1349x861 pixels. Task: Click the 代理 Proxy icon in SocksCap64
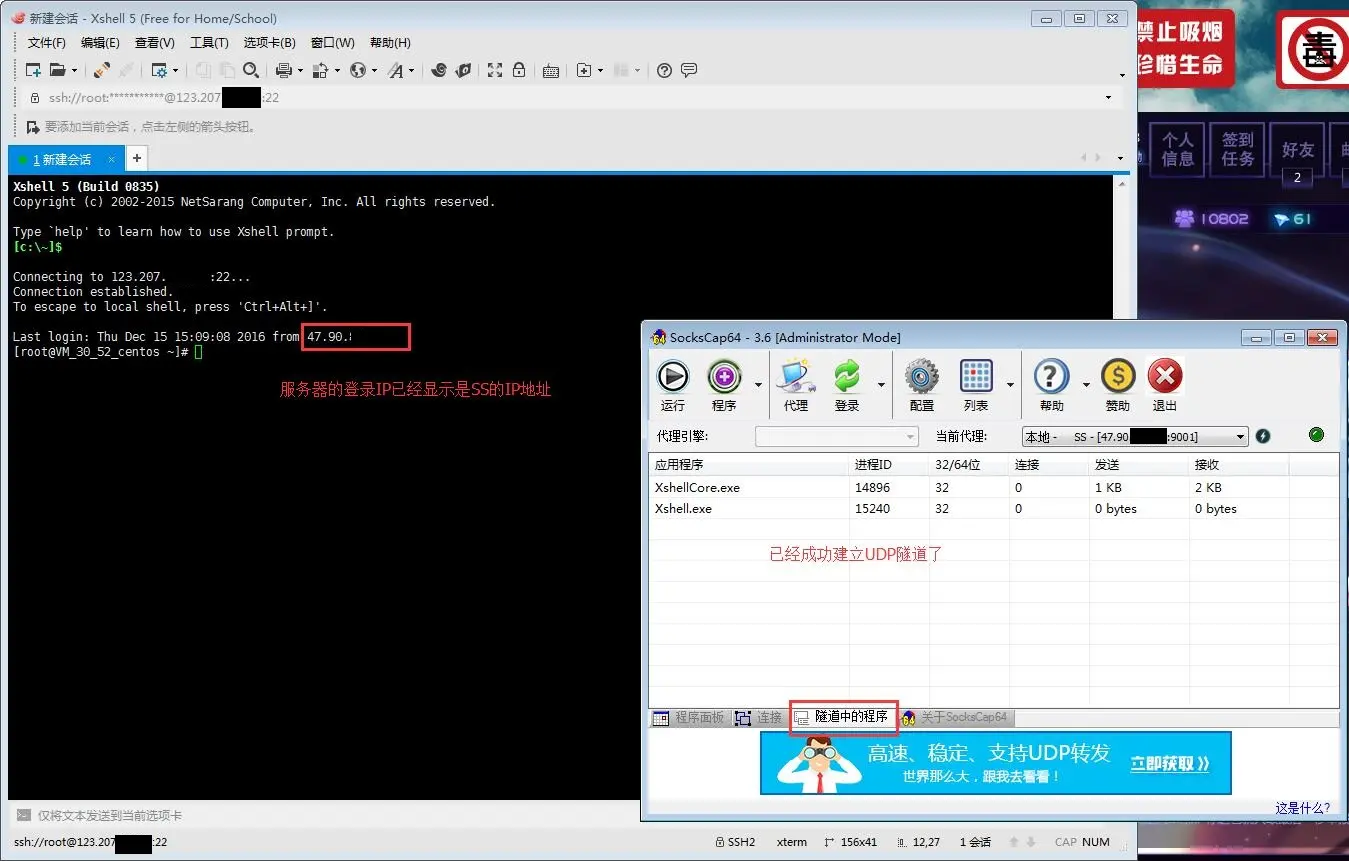tap(796, 377)
